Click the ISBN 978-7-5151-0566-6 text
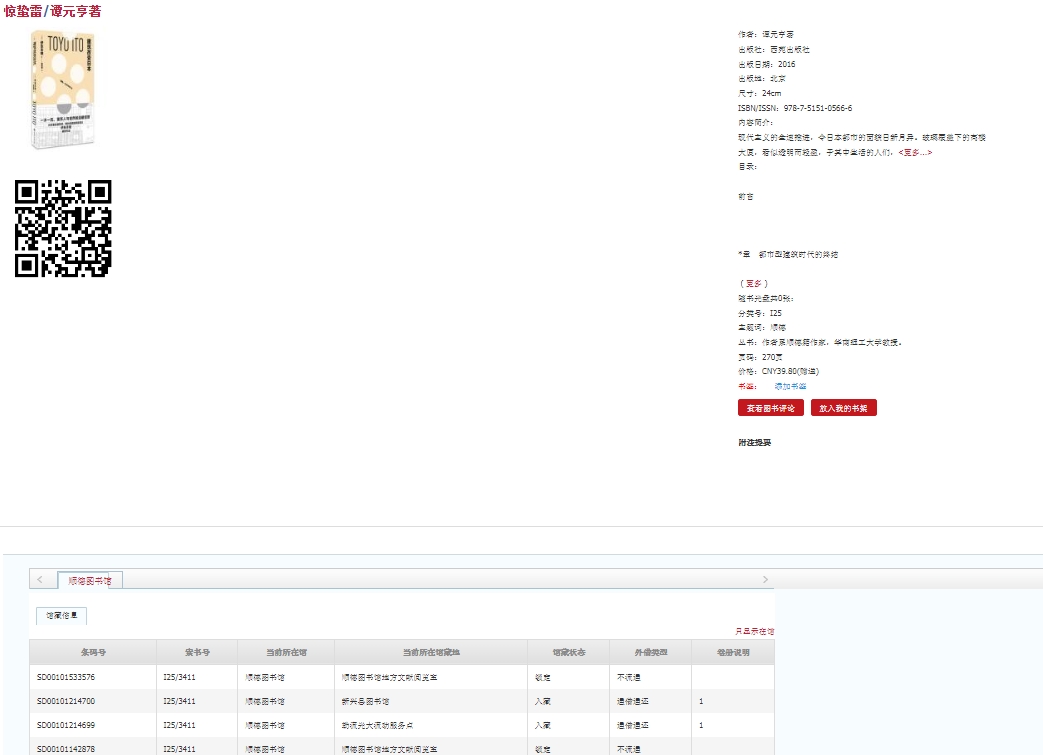The width and height of the screenshot is (1043, 755). coord(818,108)
